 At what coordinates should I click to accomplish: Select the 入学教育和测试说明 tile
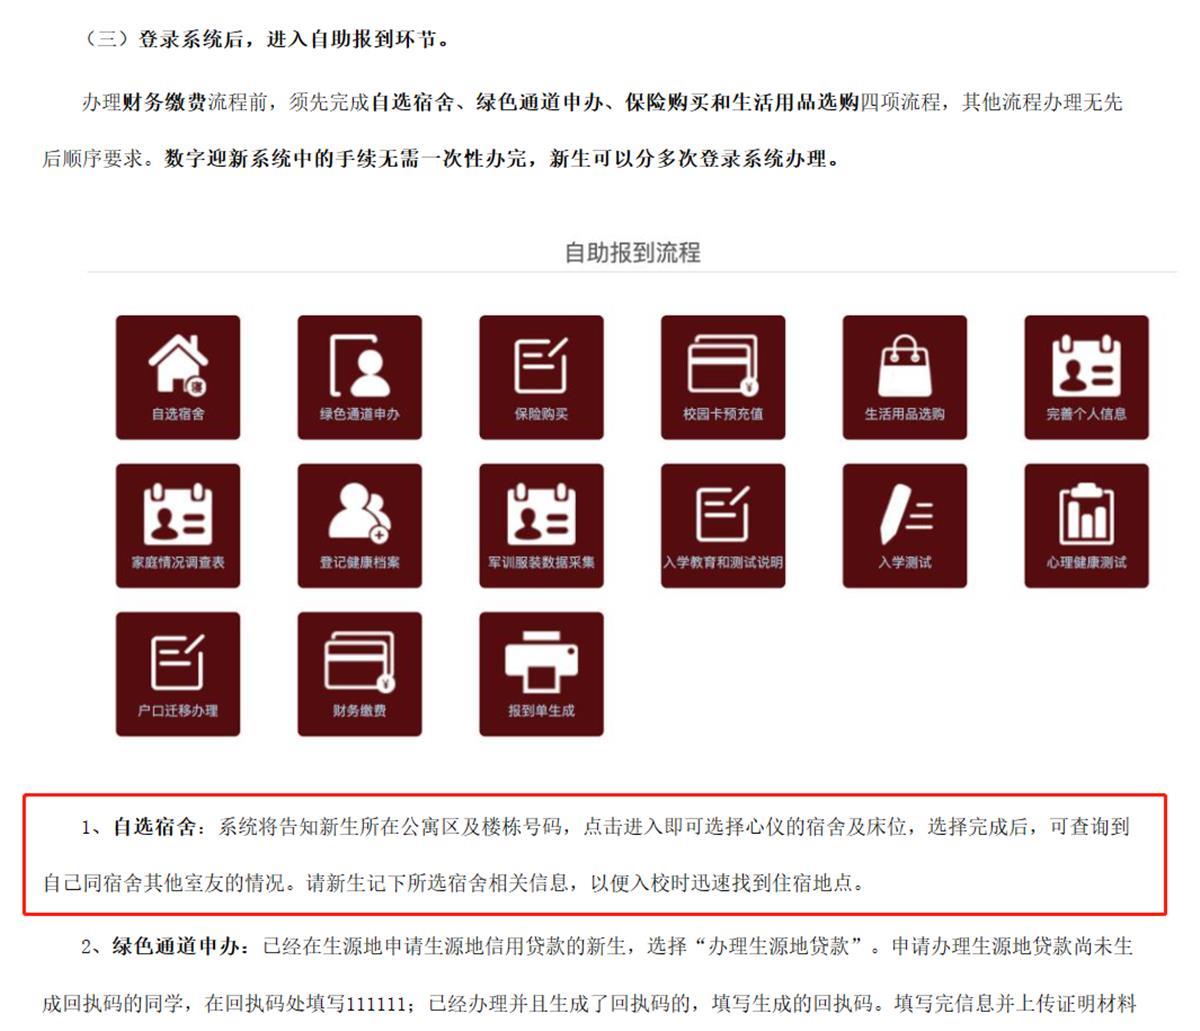coord(723,525)
